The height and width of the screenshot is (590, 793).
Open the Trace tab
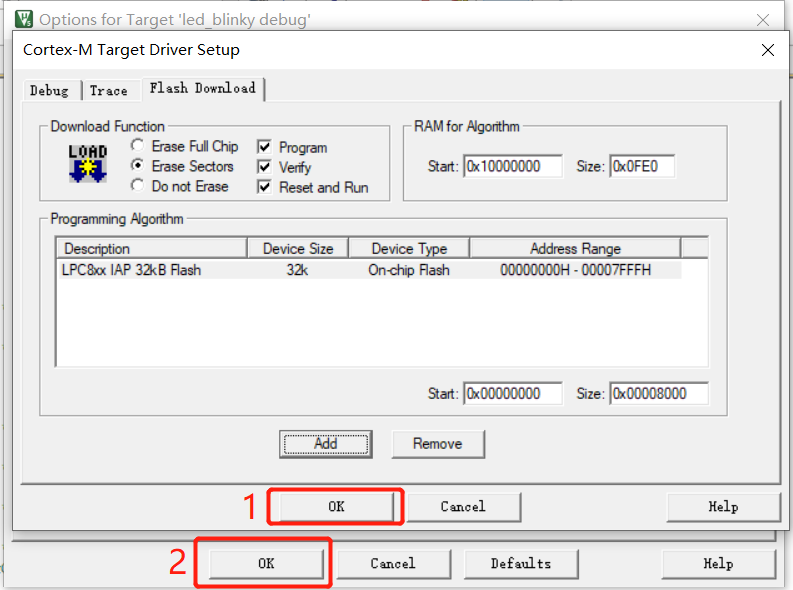108,90
